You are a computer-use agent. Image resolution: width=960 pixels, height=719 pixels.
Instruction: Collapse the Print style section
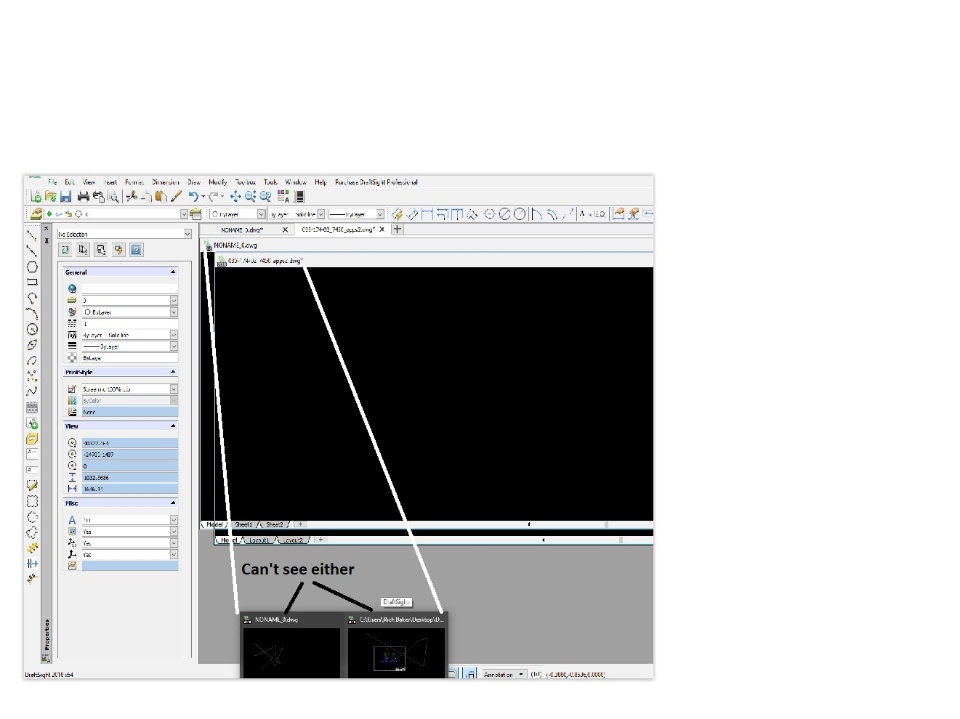click(173, 372)
